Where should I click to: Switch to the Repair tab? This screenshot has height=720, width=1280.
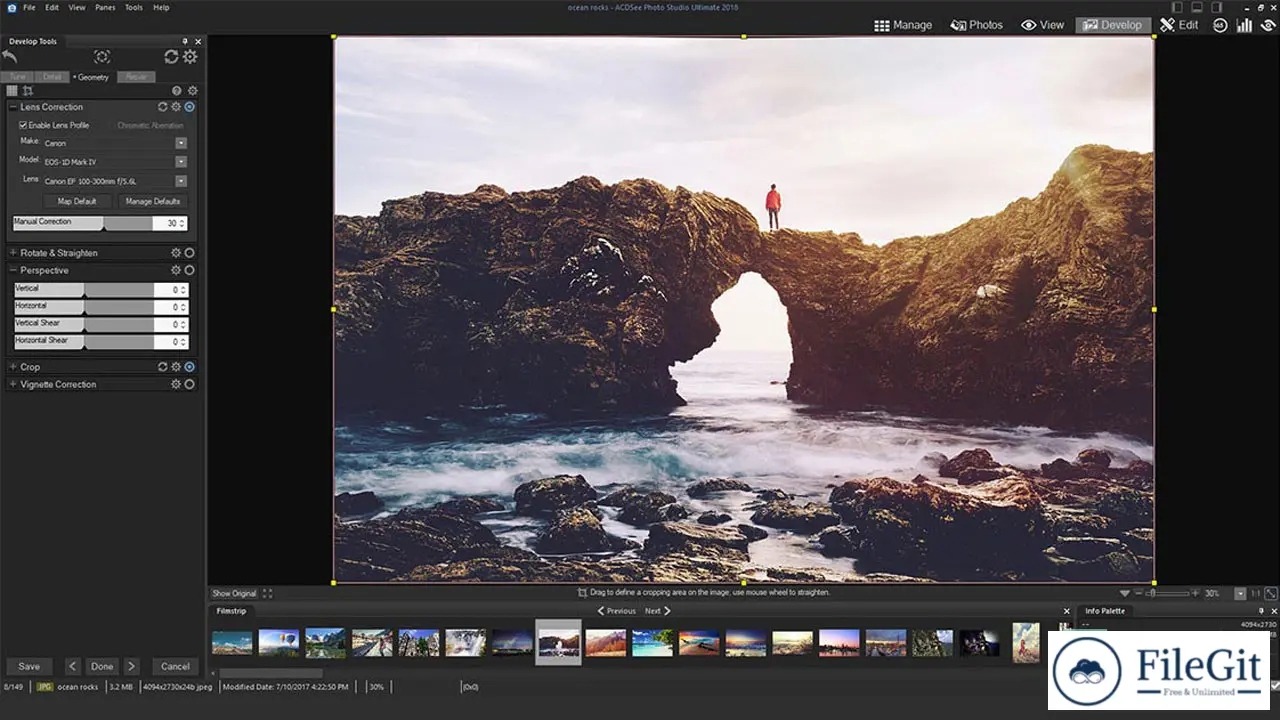(136, 77)
